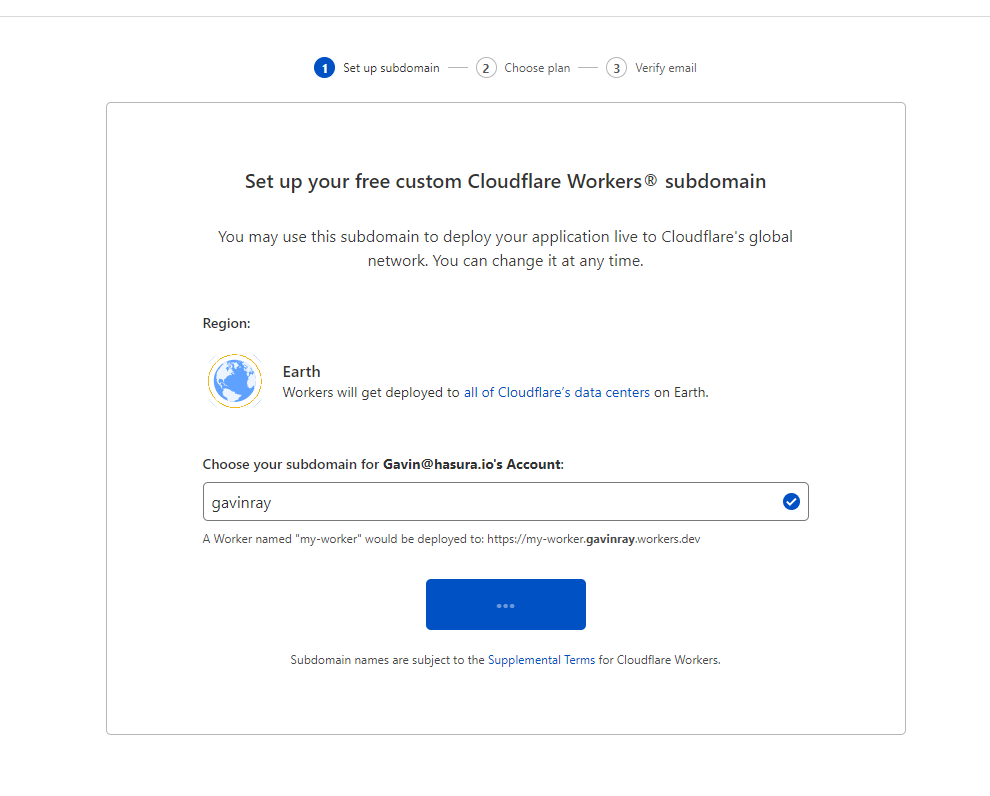990x796 pixels.
Task: Open the "all of Cloudflare's data centers" link
Action: coord(556,392)
